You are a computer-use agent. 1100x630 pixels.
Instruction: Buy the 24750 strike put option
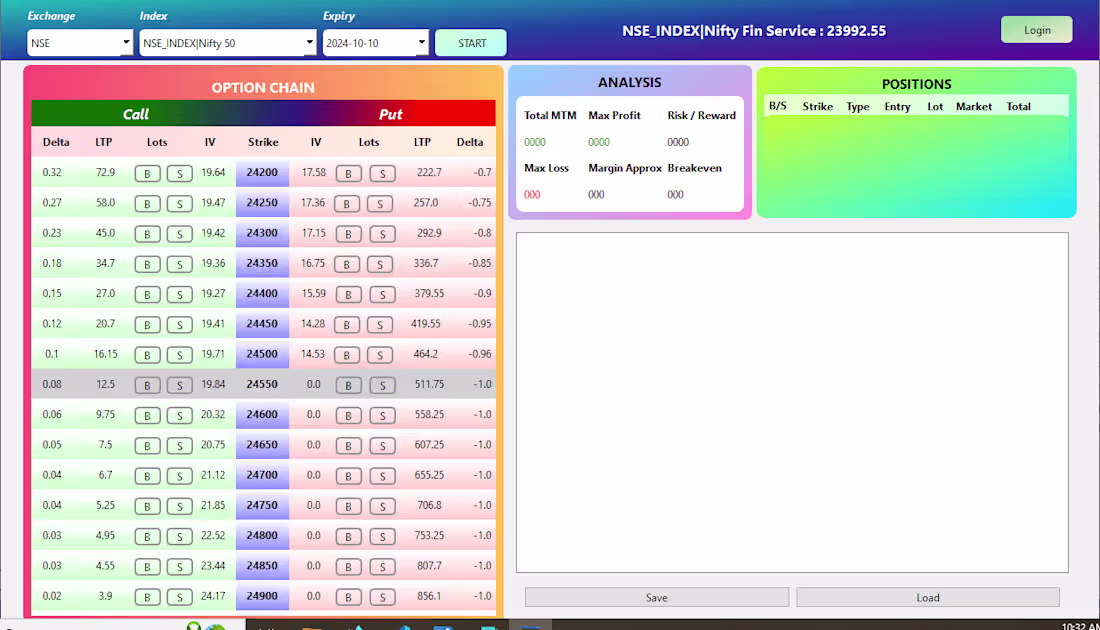(347, 506)
